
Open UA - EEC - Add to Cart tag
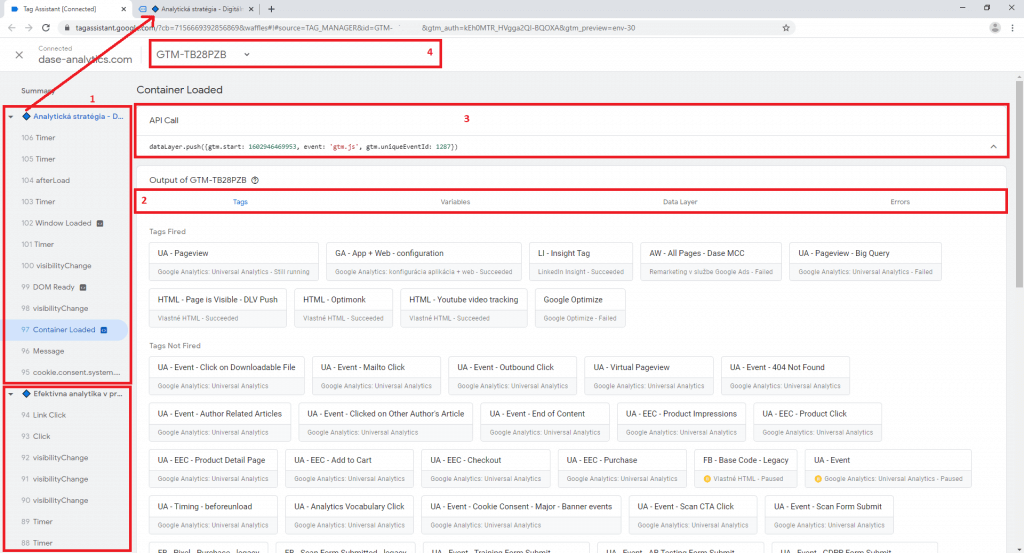point(349,469)
